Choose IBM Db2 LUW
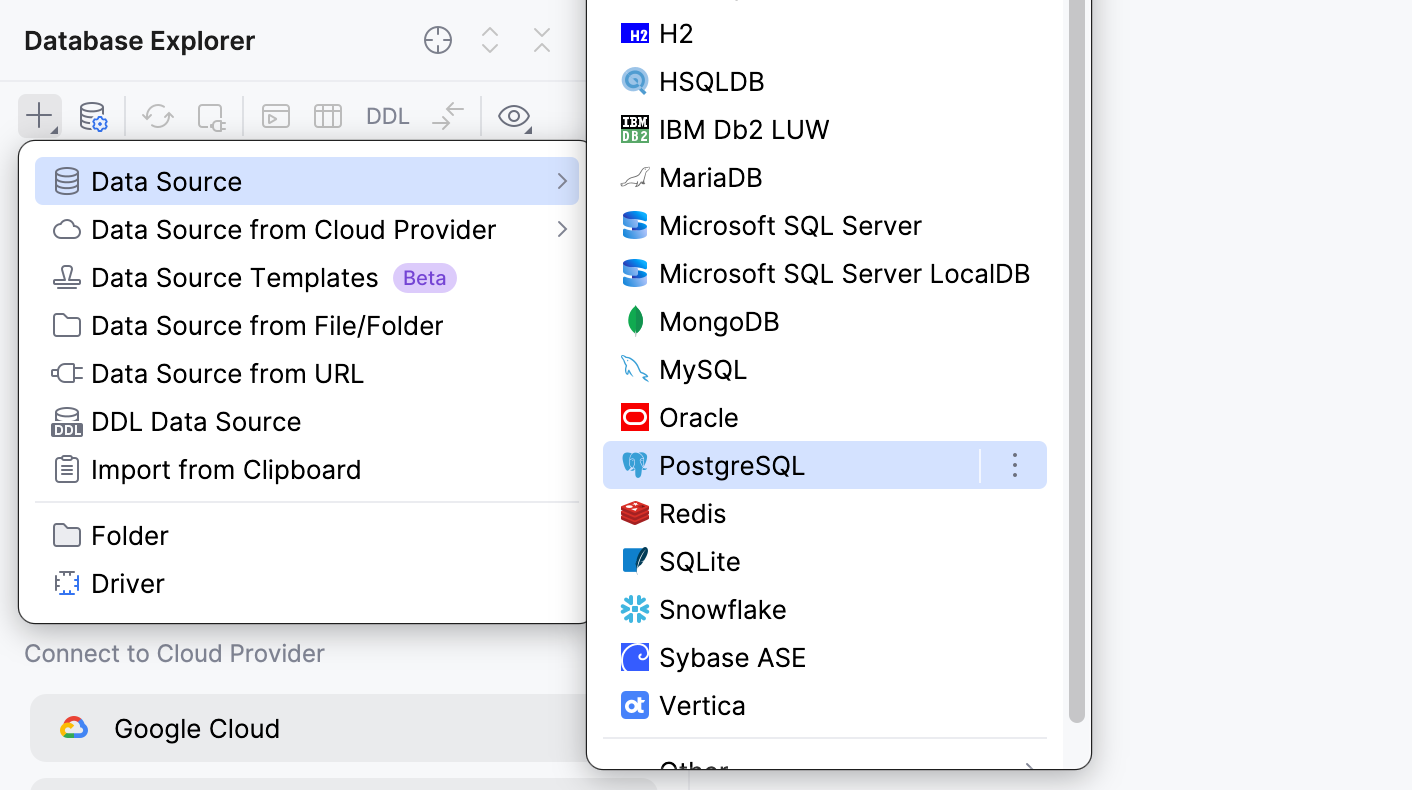1412x790 pixels. click(x=825, y=129)
